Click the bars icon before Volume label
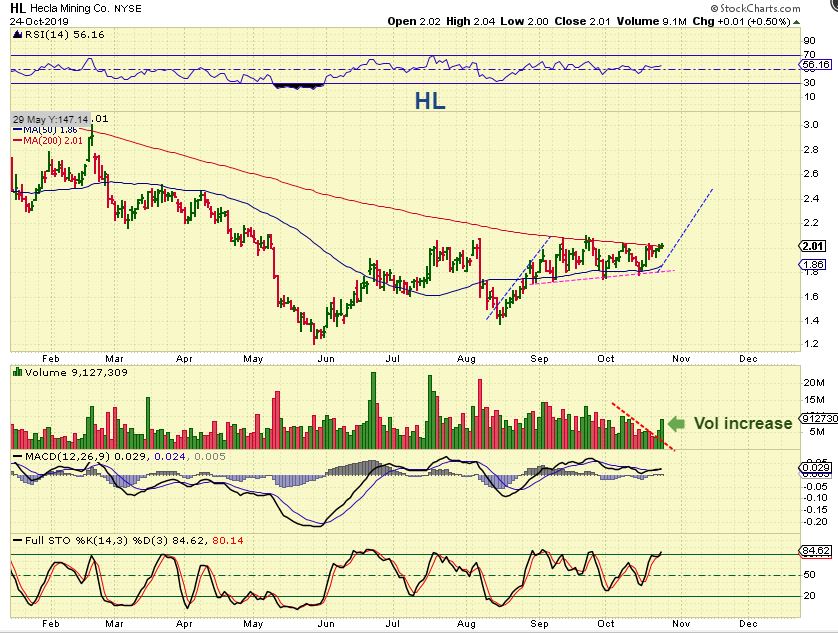Image resolution: width=838 pixels, height=633 pixels. pos(17,372)
